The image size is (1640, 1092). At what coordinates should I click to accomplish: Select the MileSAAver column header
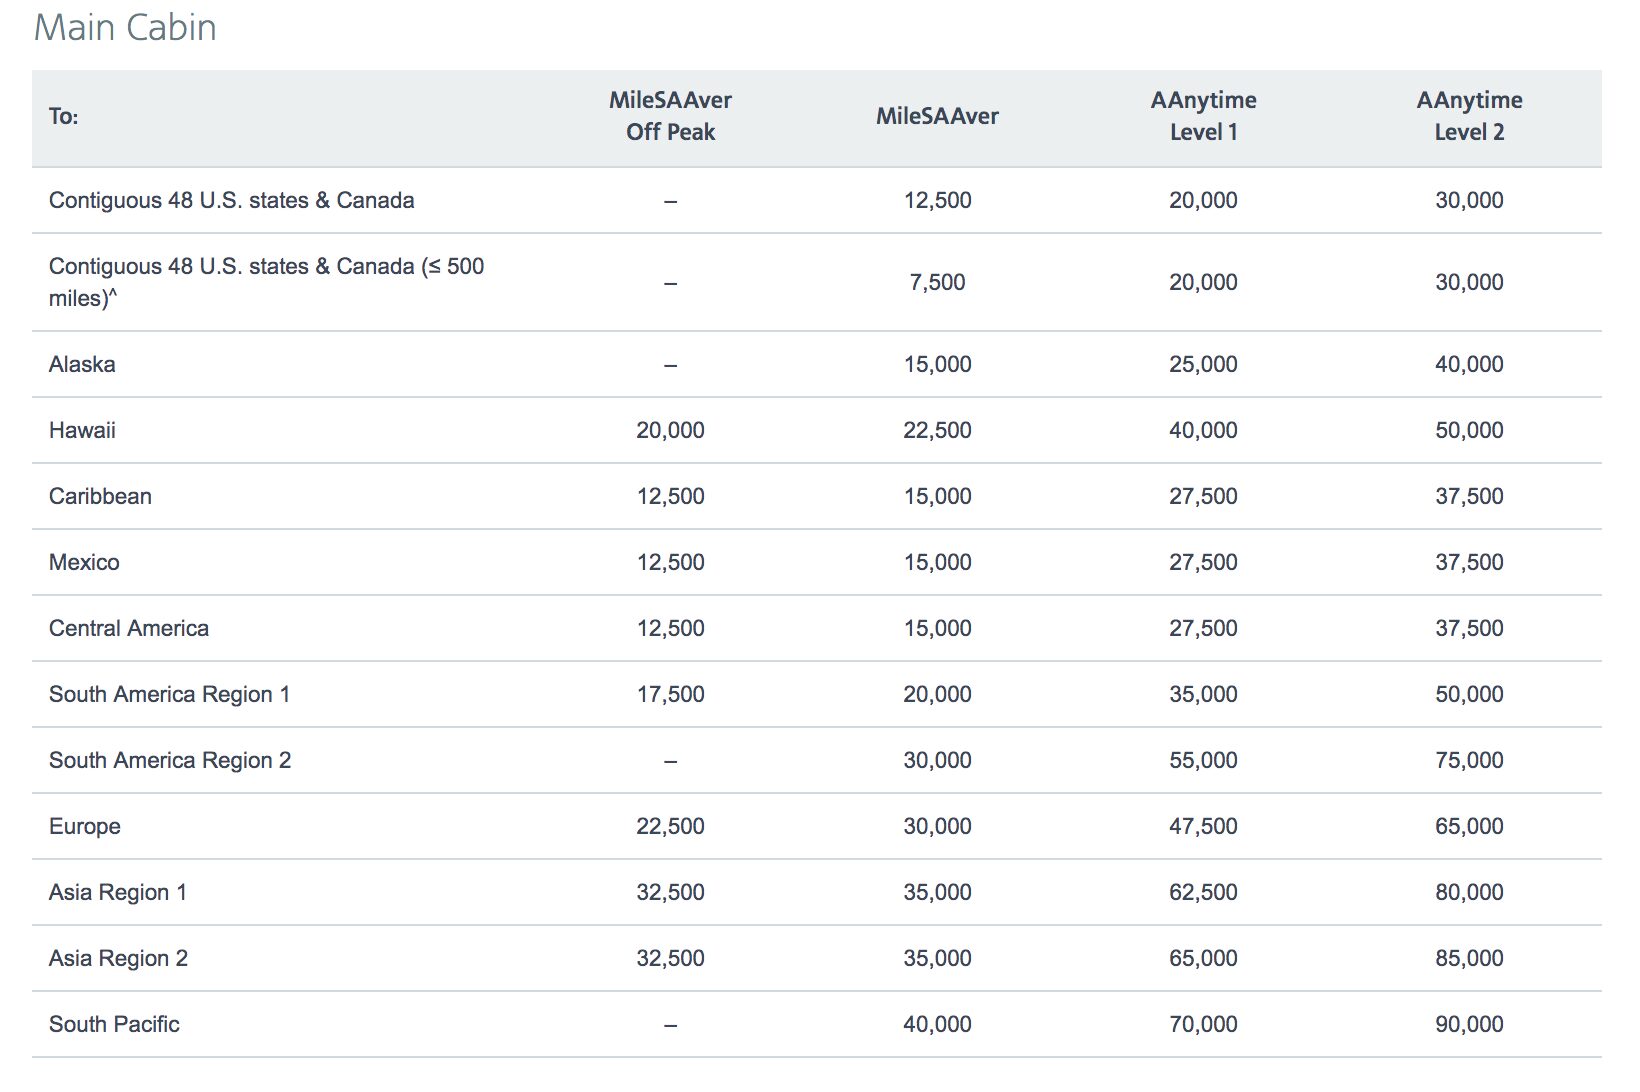pos(938,115)
